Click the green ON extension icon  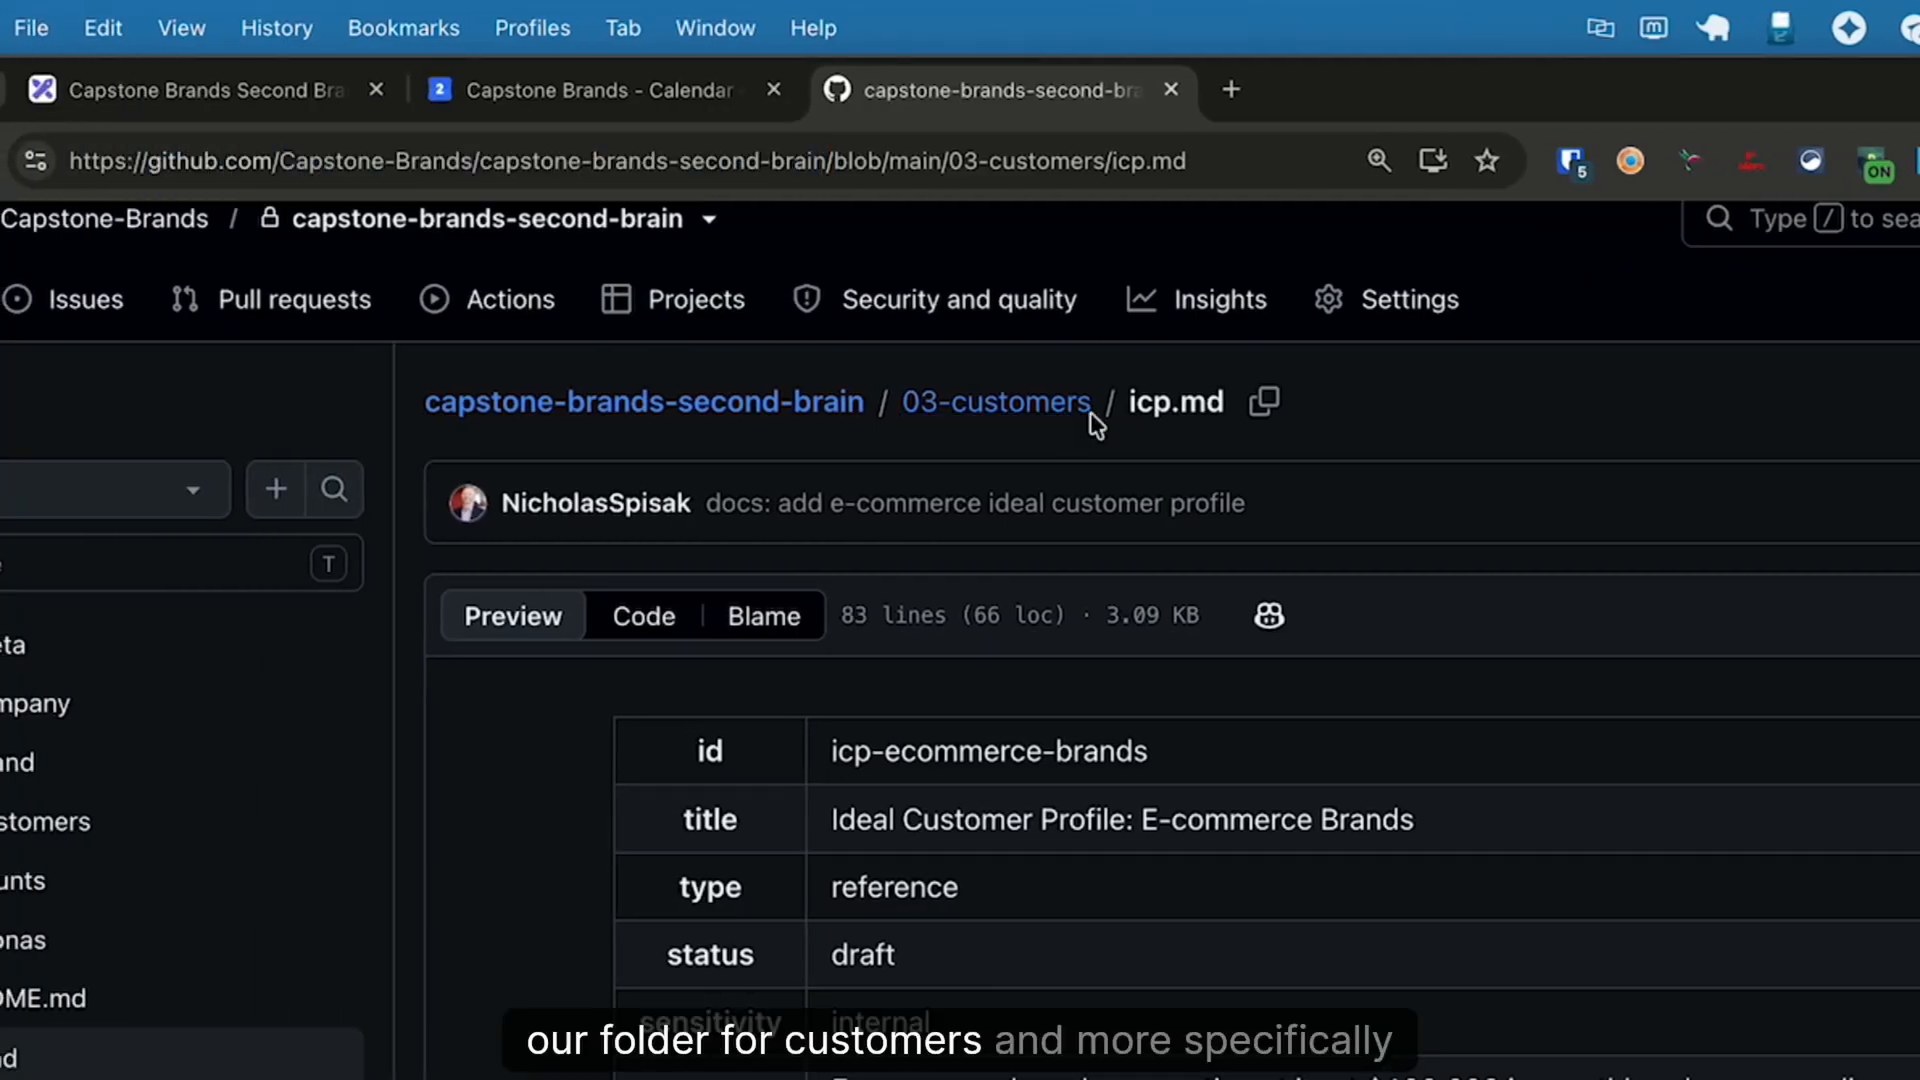(x=1875, y=165)
